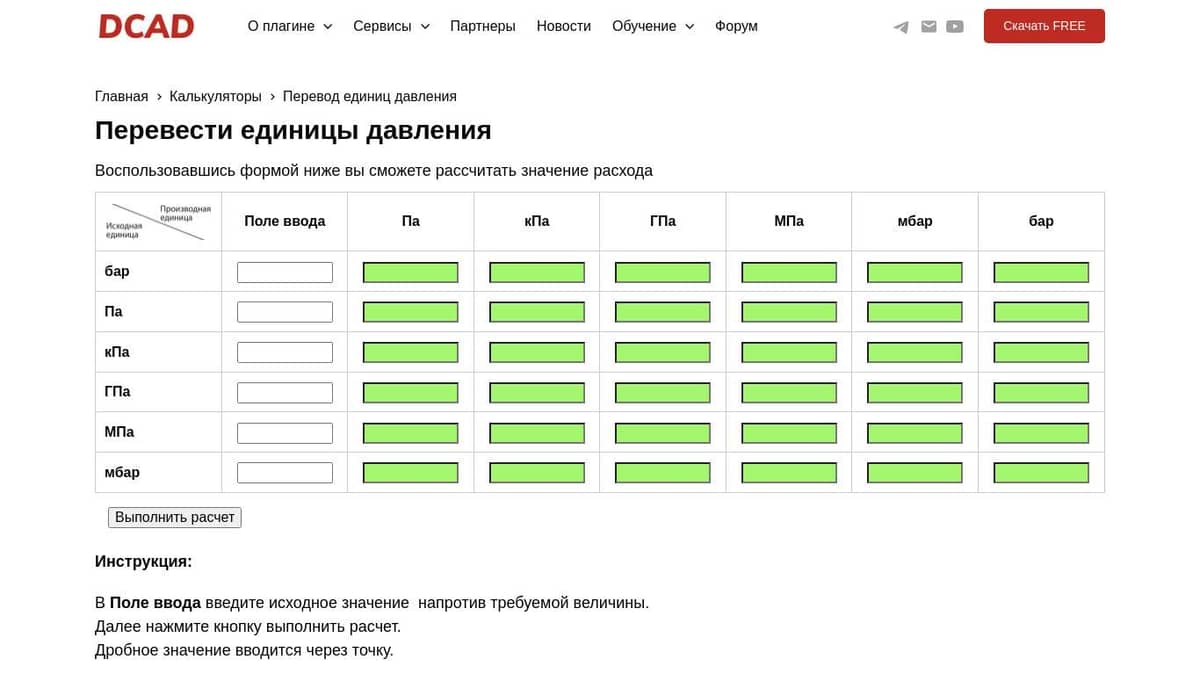Expand the Сервисы dropdown menu
This screenshot has height=675, width=1200.
coord(391,26)
